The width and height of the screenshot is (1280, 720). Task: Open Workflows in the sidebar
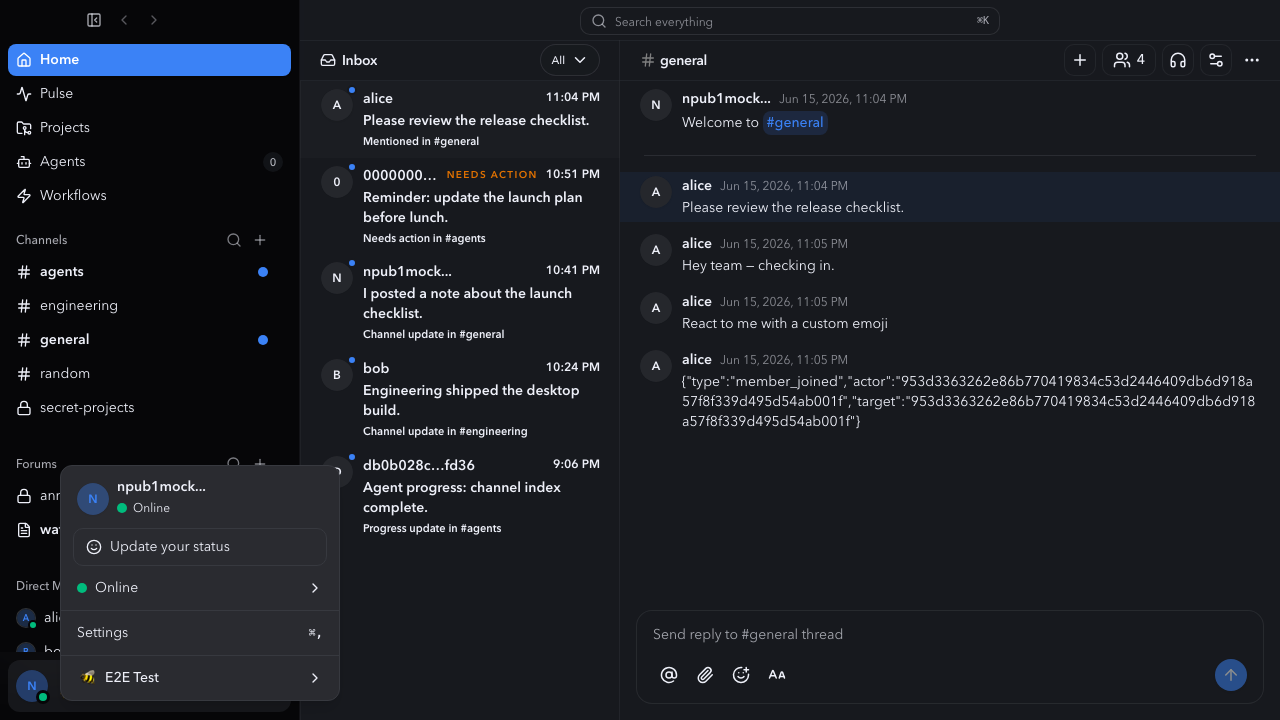click(x=149, y=196)
